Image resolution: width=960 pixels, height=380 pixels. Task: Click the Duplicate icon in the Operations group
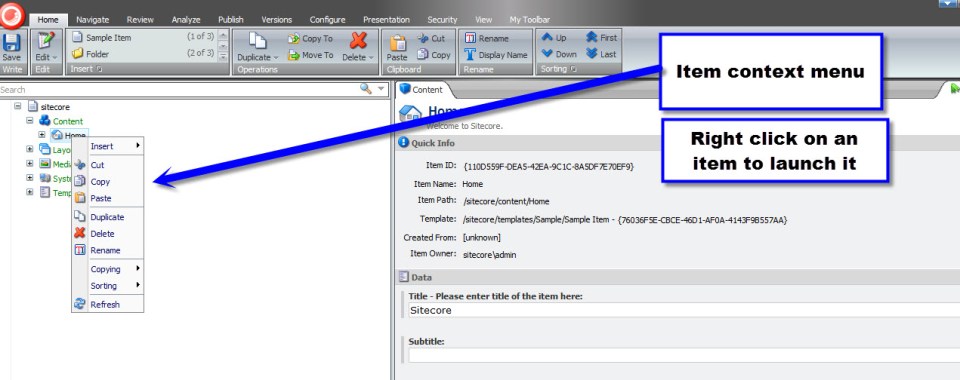tap(257, 40)
